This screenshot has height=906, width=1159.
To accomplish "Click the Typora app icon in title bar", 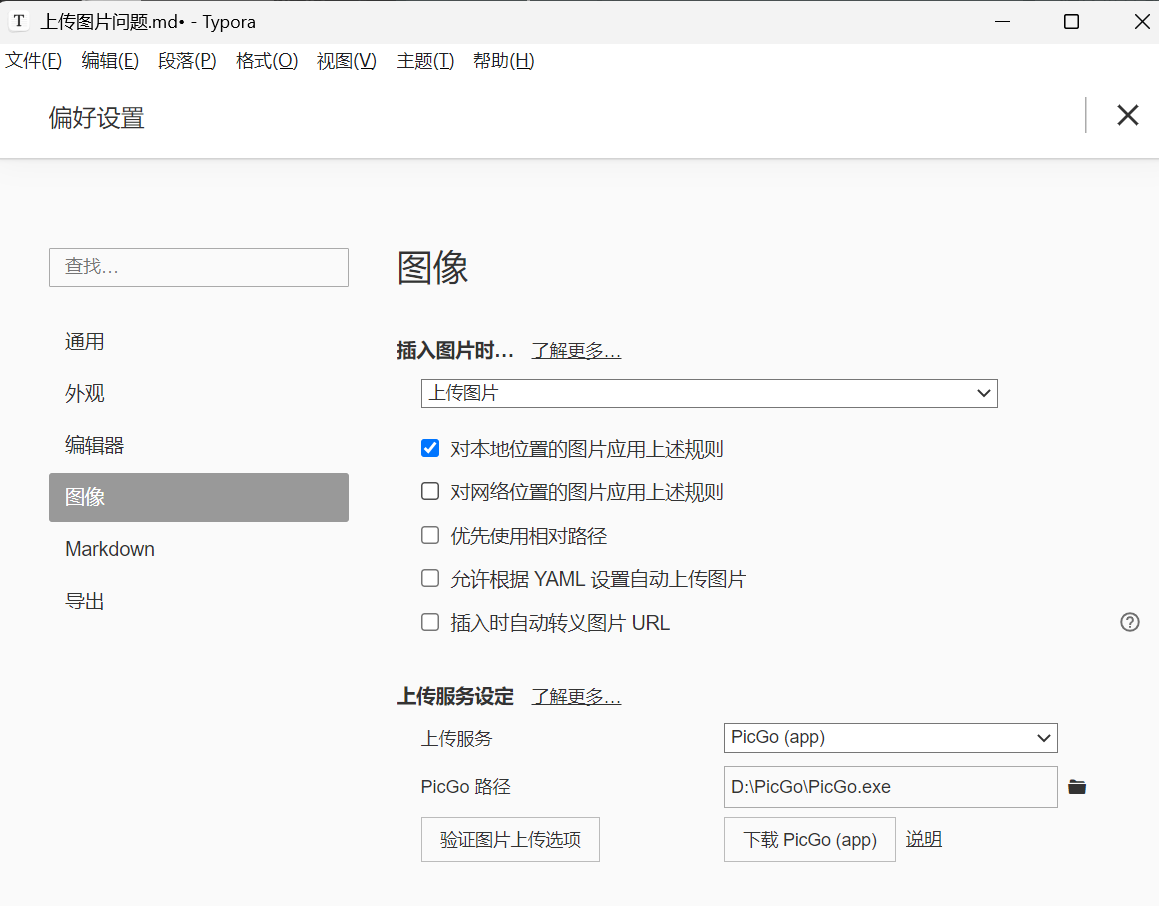I will [x=18, y=21].
